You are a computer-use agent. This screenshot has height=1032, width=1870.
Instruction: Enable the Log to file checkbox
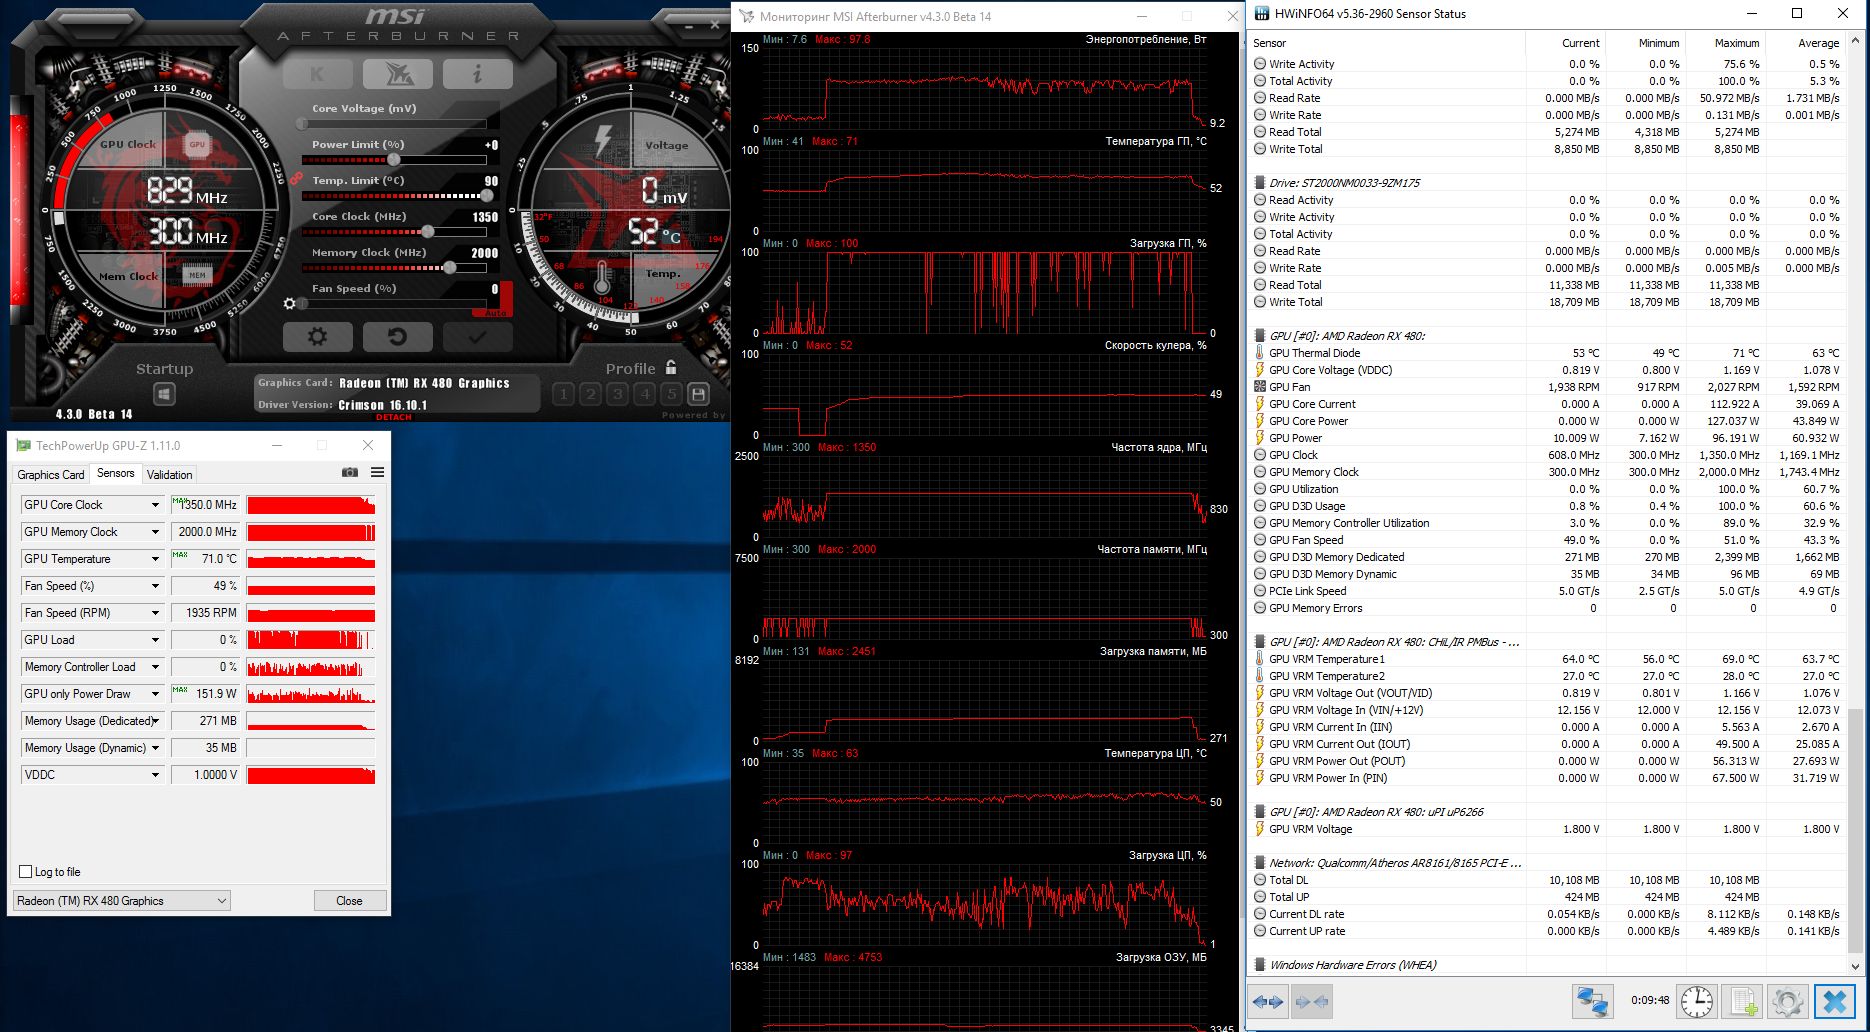coord(26,872)
